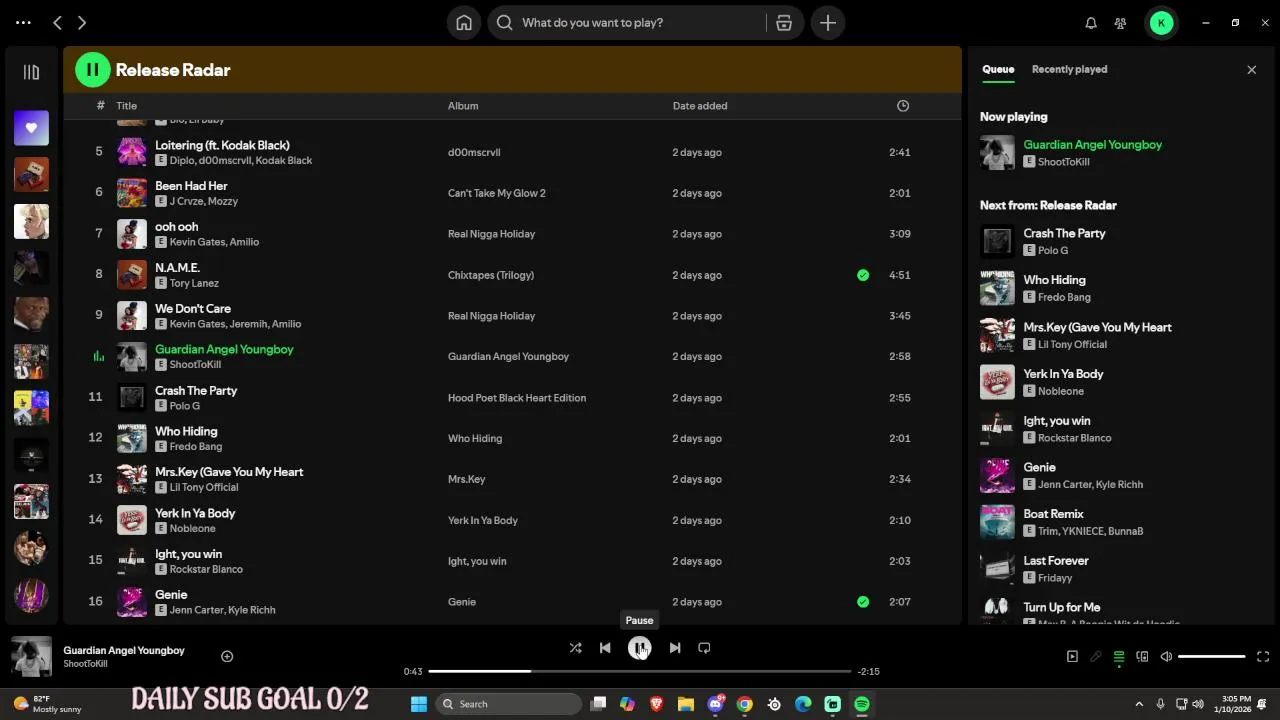Skip to previous track

pos(605,648)
